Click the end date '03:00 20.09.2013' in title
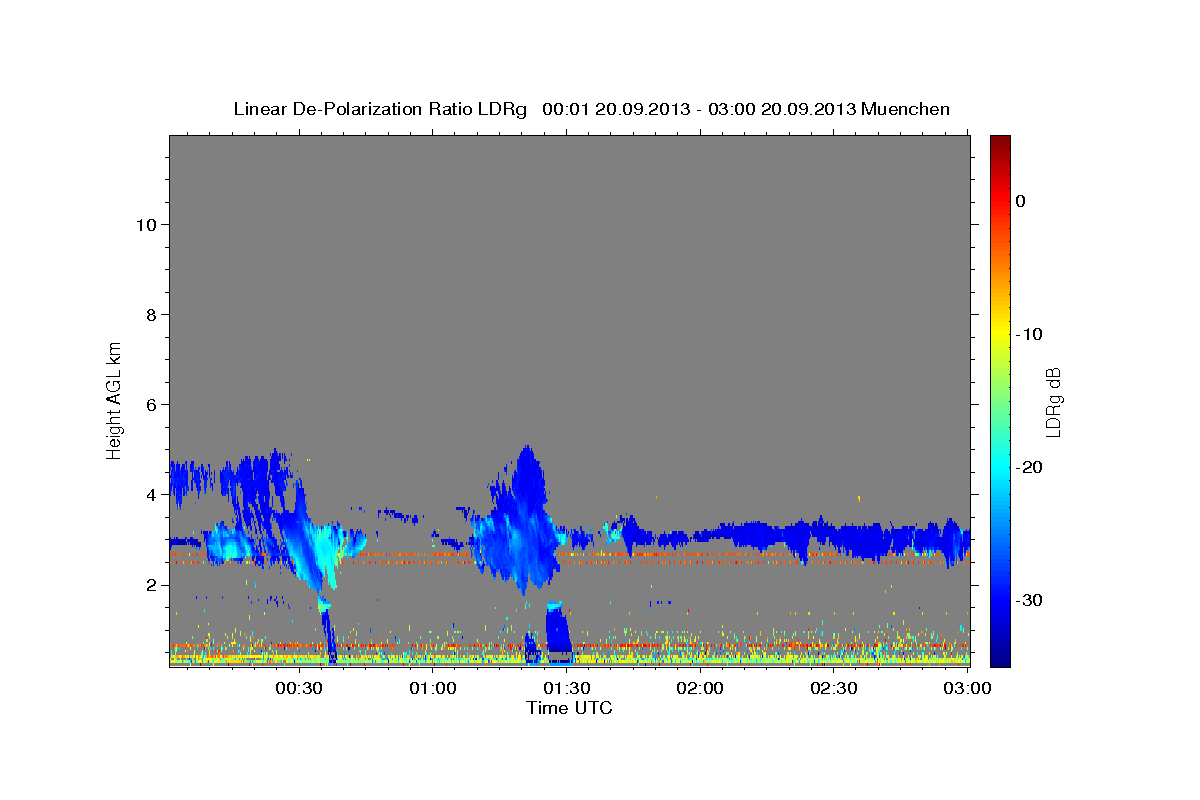 coord(781,109)
